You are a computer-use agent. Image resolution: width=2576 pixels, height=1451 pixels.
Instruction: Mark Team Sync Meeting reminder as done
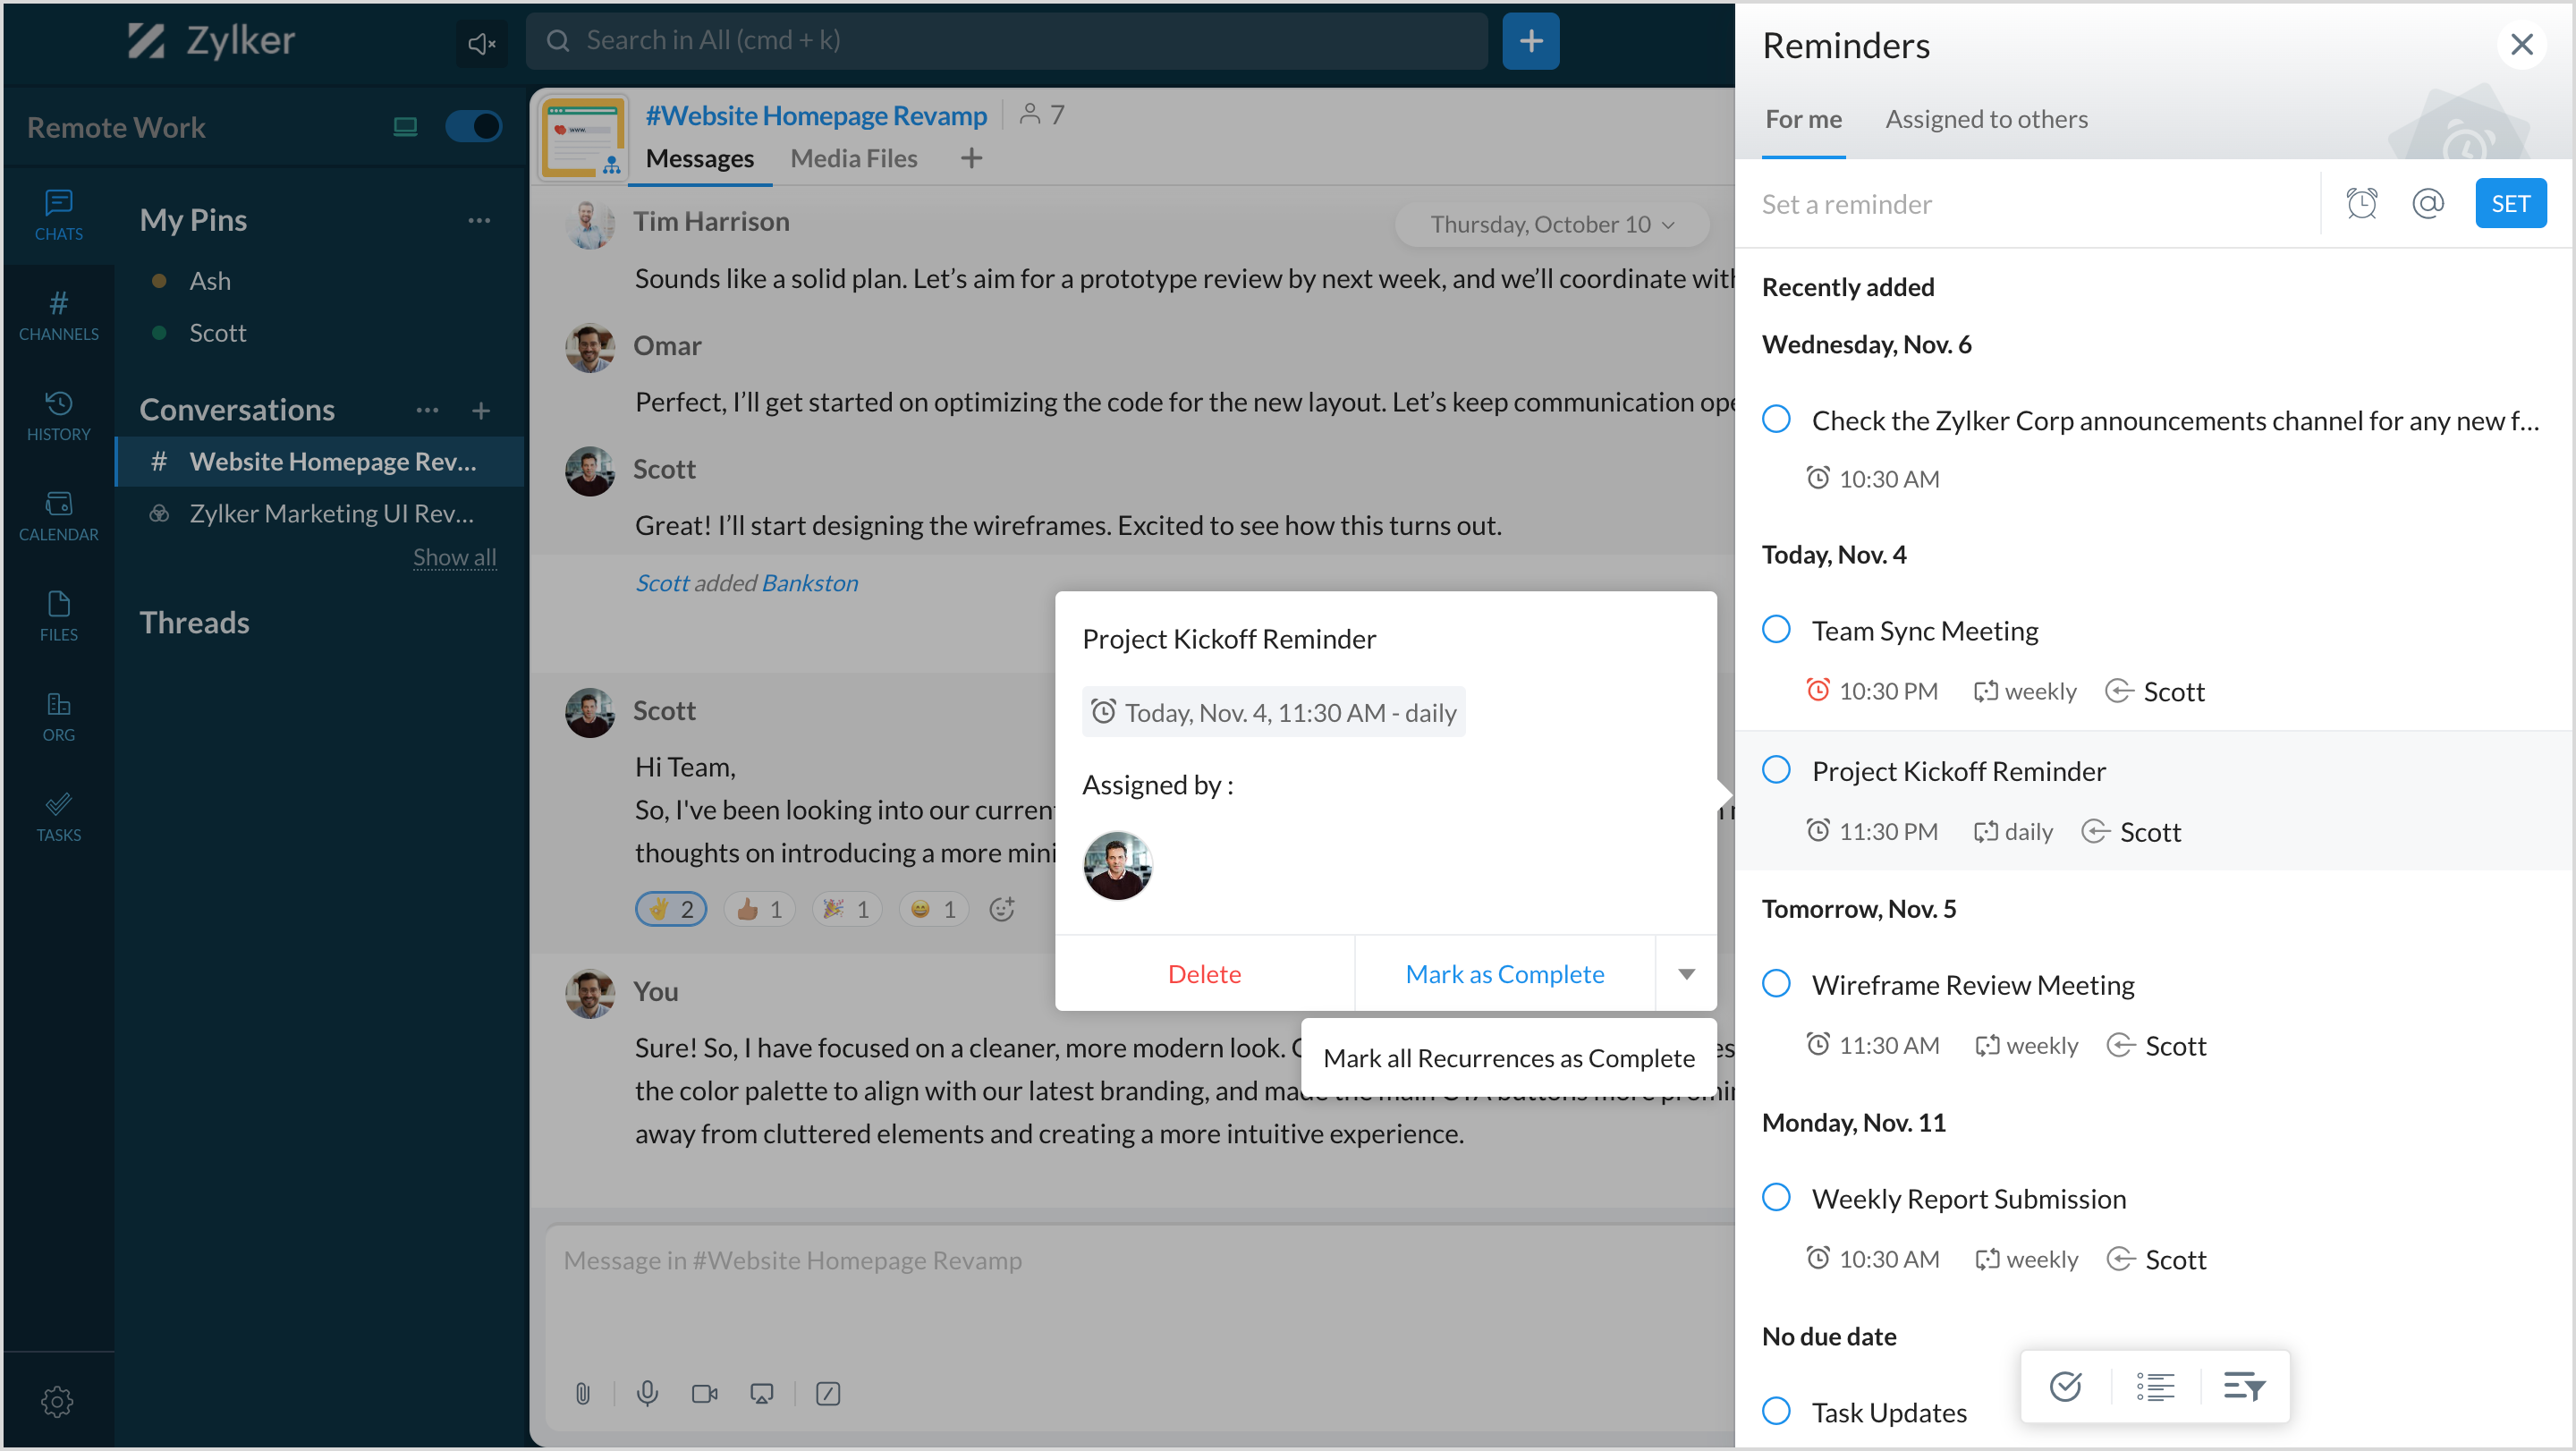coord(1776,630)
